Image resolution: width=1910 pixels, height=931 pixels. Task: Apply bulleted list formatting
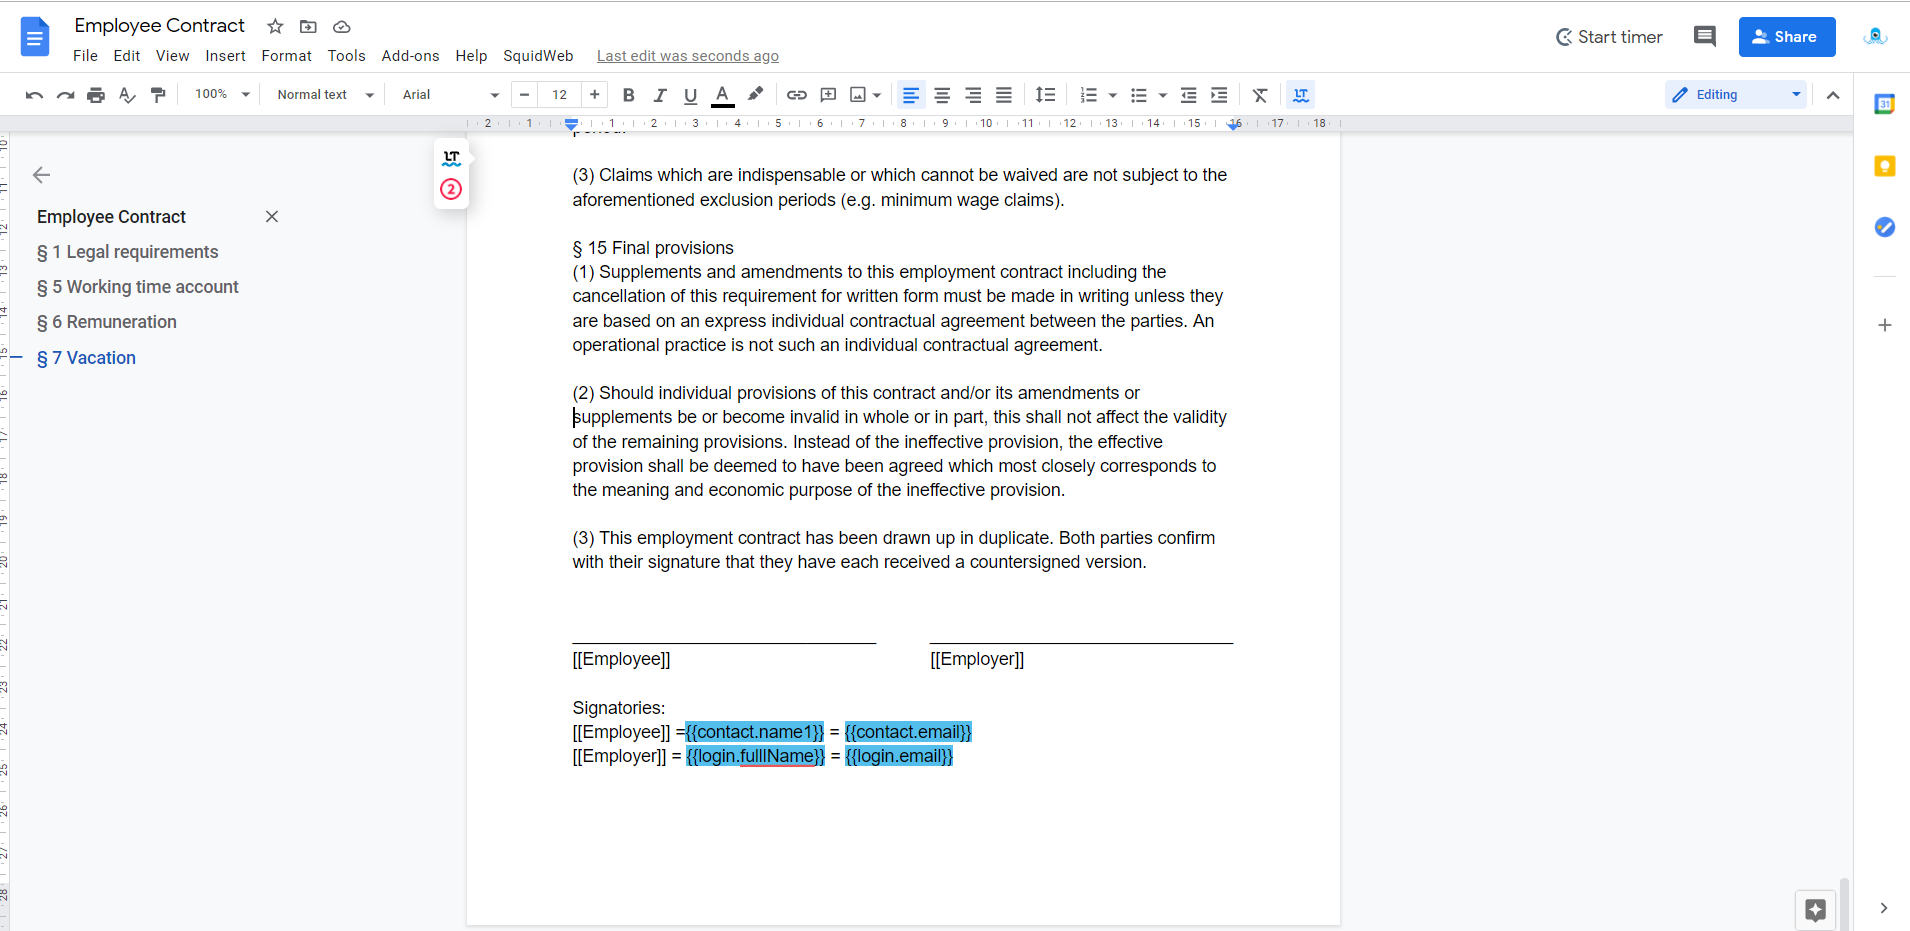coord(1138,95)
